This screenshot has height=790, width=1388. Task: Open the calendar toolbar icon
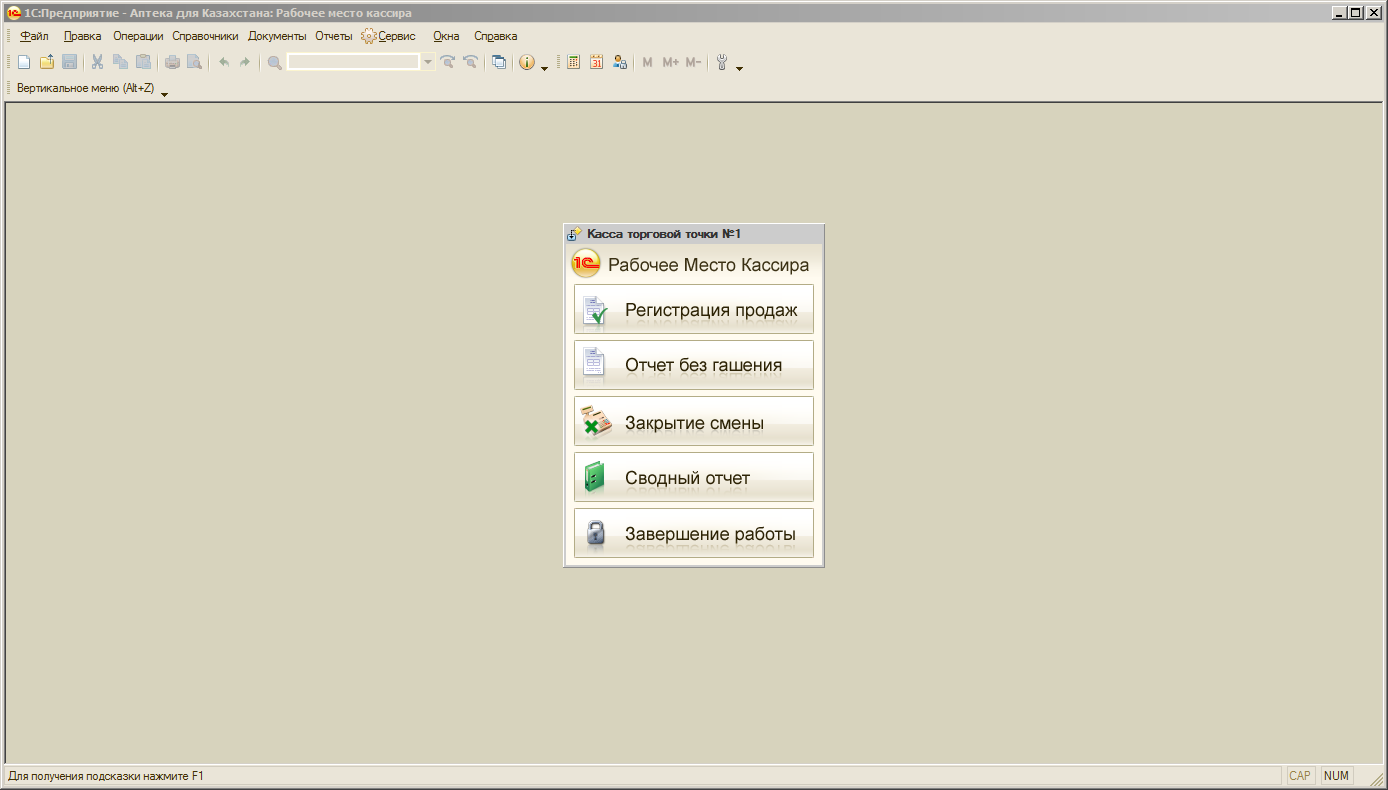click(x=596, y=62)
